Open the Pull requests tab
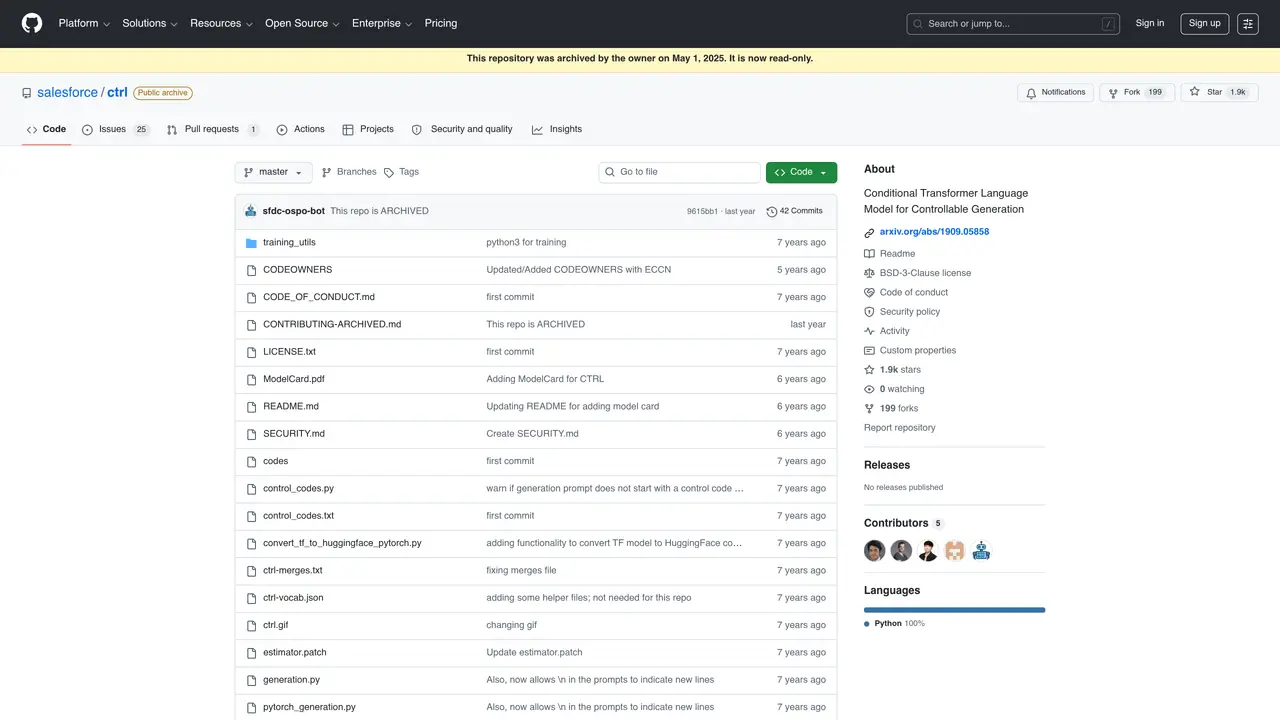 tap(213, 130)
